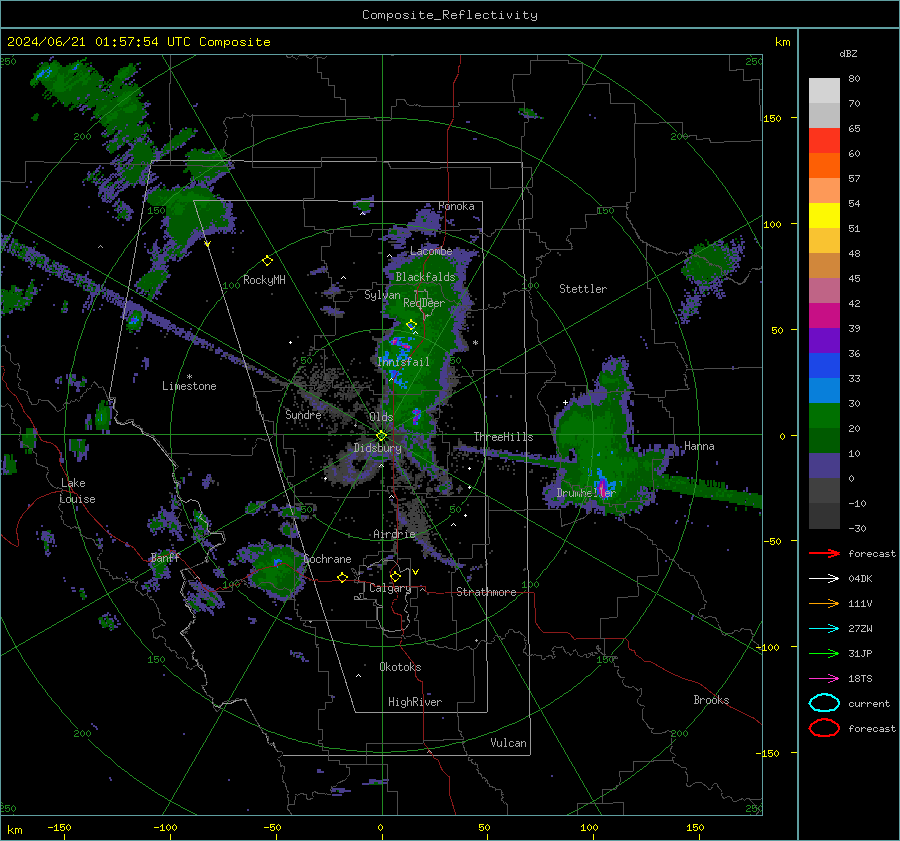This screenshot has height=841, width=900.
Task: Click the ThreeHills label
Action: pos(503,437)
